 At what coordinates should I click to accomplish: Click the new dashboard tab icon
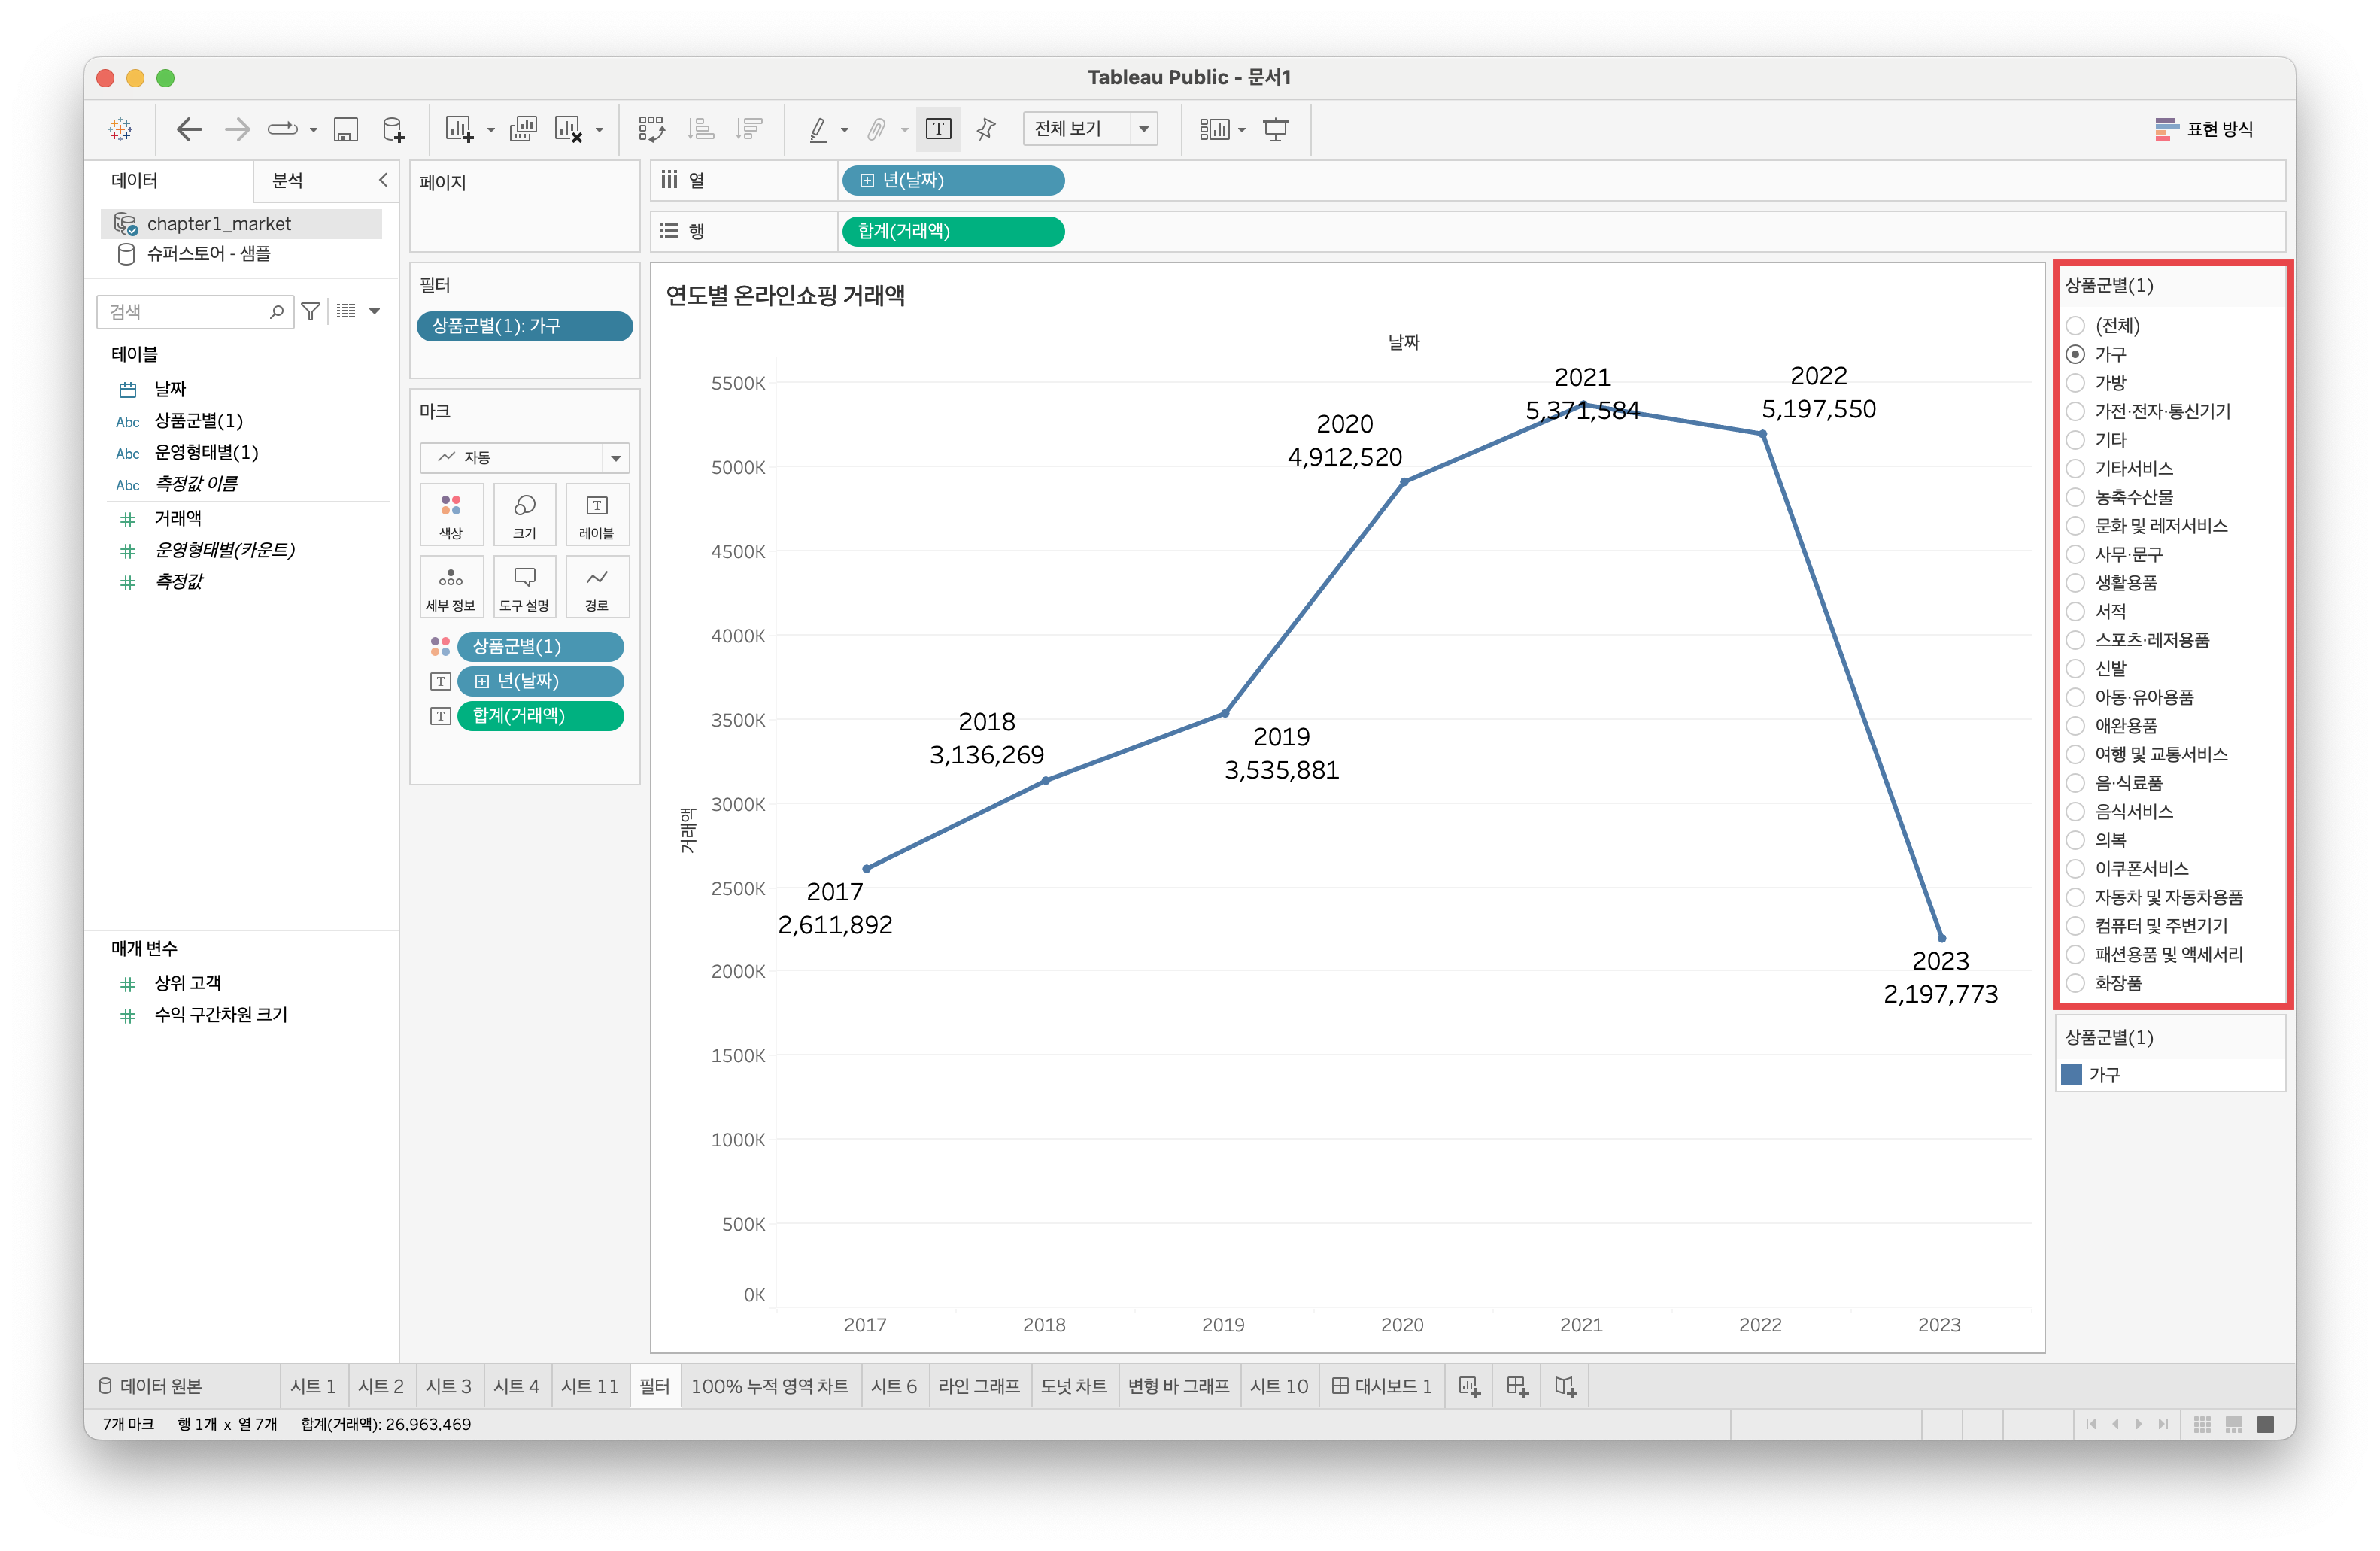tap(1517, 1386)
